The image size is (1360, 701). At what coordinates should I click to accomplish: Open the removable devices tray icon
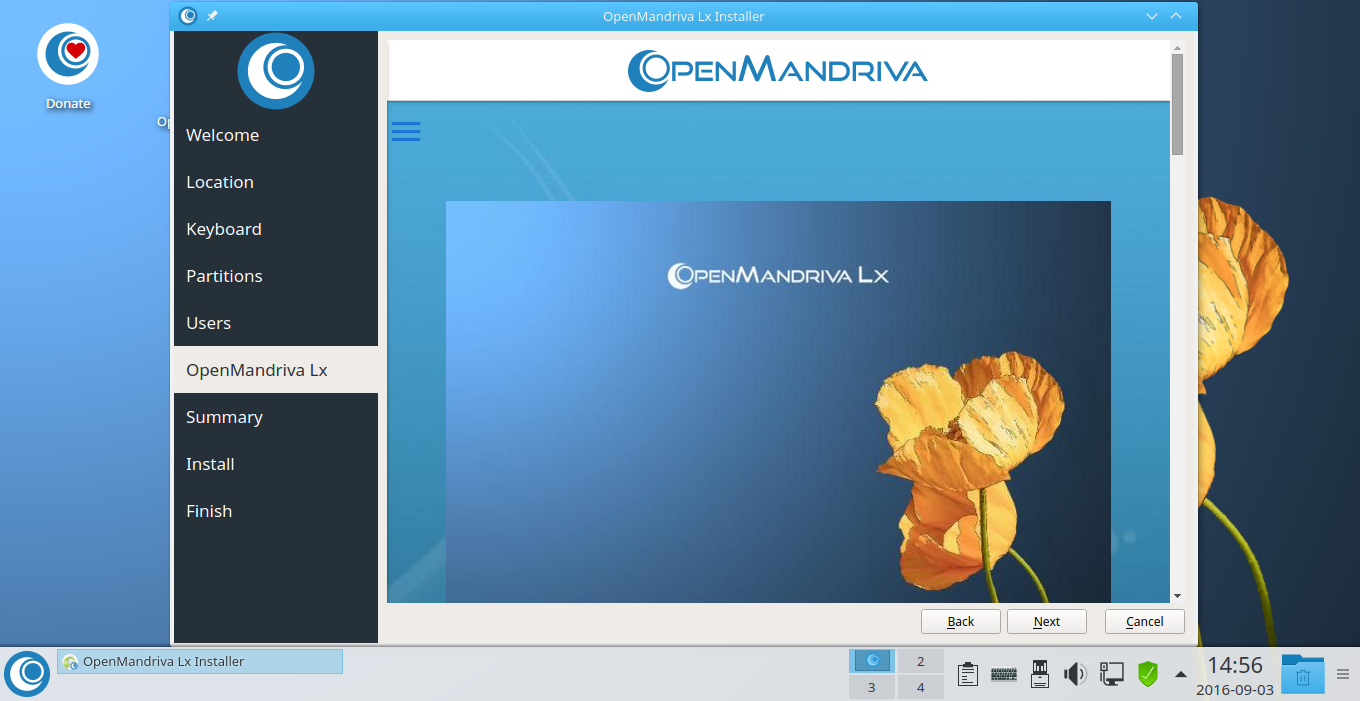1040,674
